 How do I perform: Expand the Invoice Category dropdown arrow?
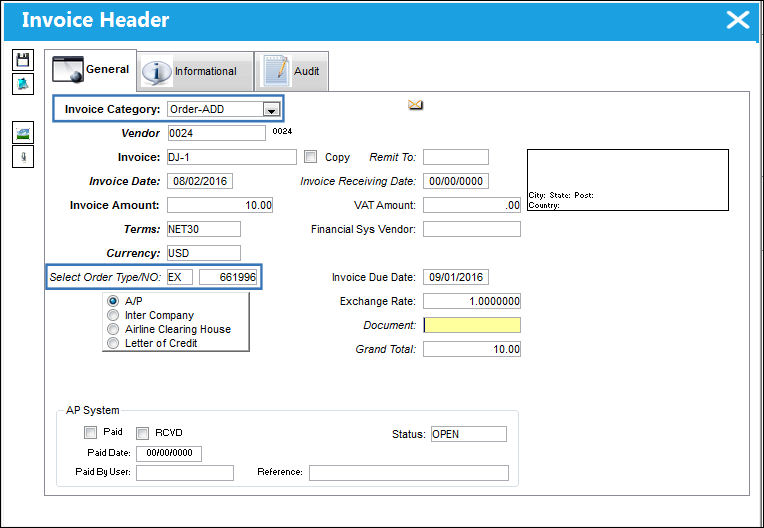click(271, 110)
